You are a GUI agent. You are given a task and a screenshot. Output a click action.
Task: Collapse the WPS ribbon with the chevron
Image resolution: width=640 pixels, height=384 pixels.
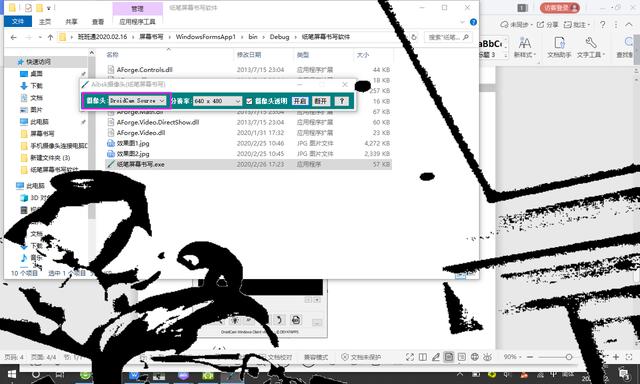pos(629,25)
